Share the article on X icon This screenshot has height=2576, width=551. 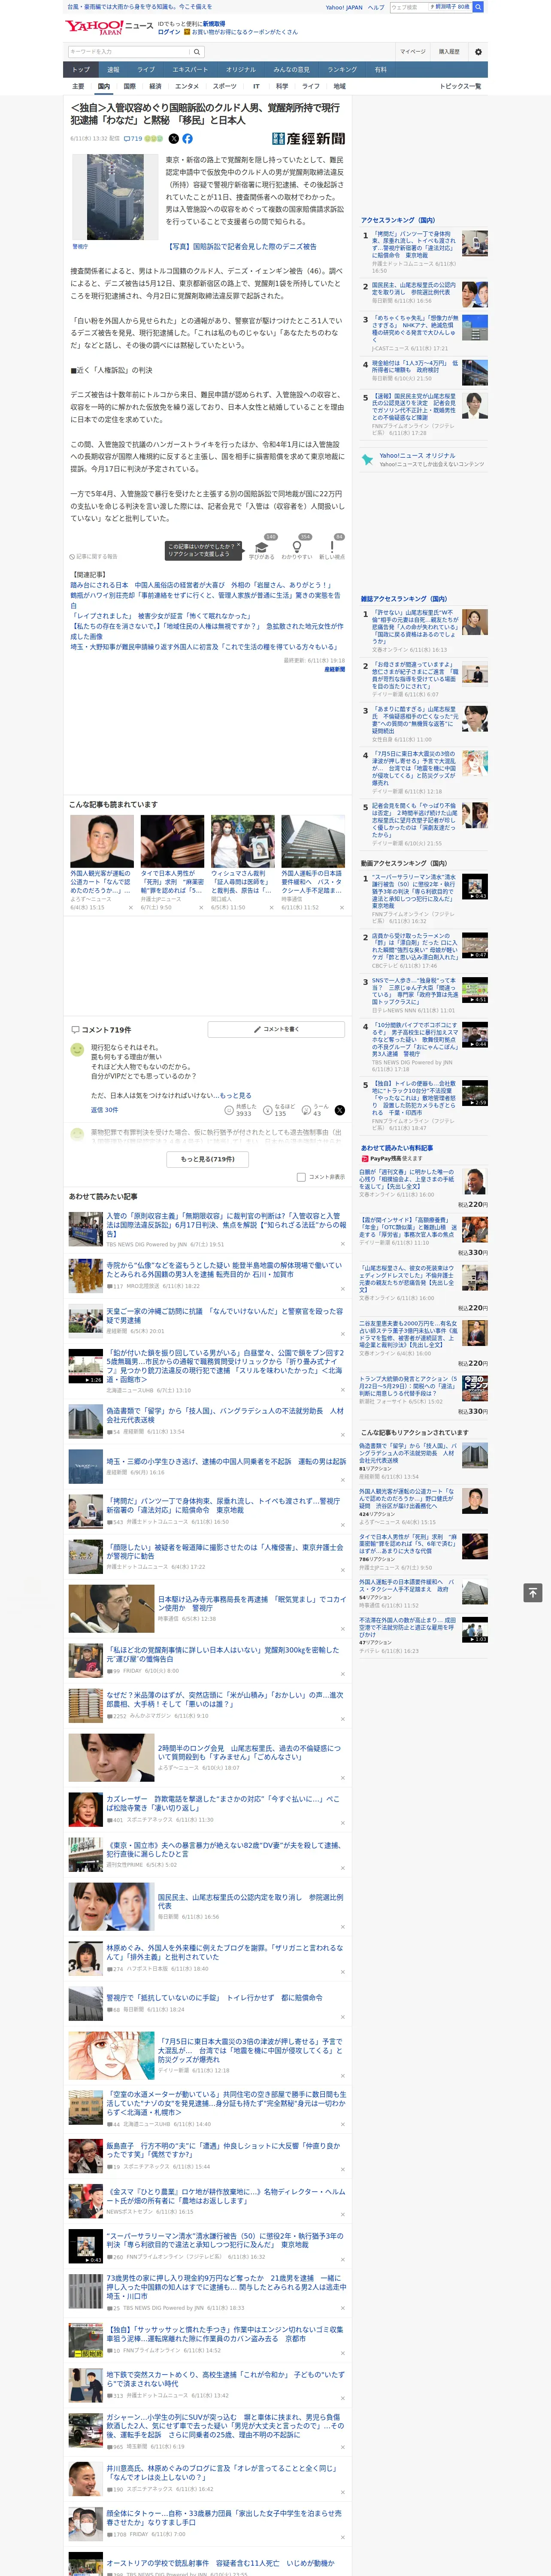pyautogui.click(x=174, y=139)
